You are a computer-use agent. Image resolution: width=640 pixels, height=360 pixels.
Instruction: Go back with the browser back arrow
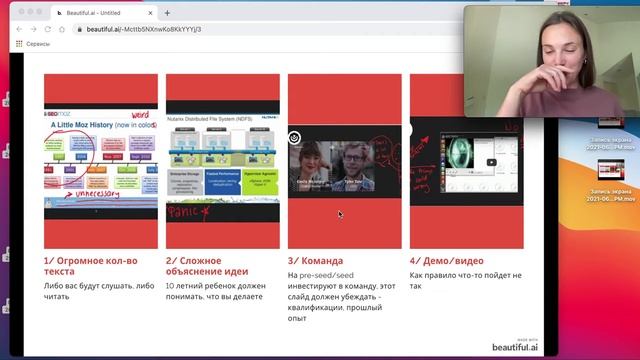[19, 29]
